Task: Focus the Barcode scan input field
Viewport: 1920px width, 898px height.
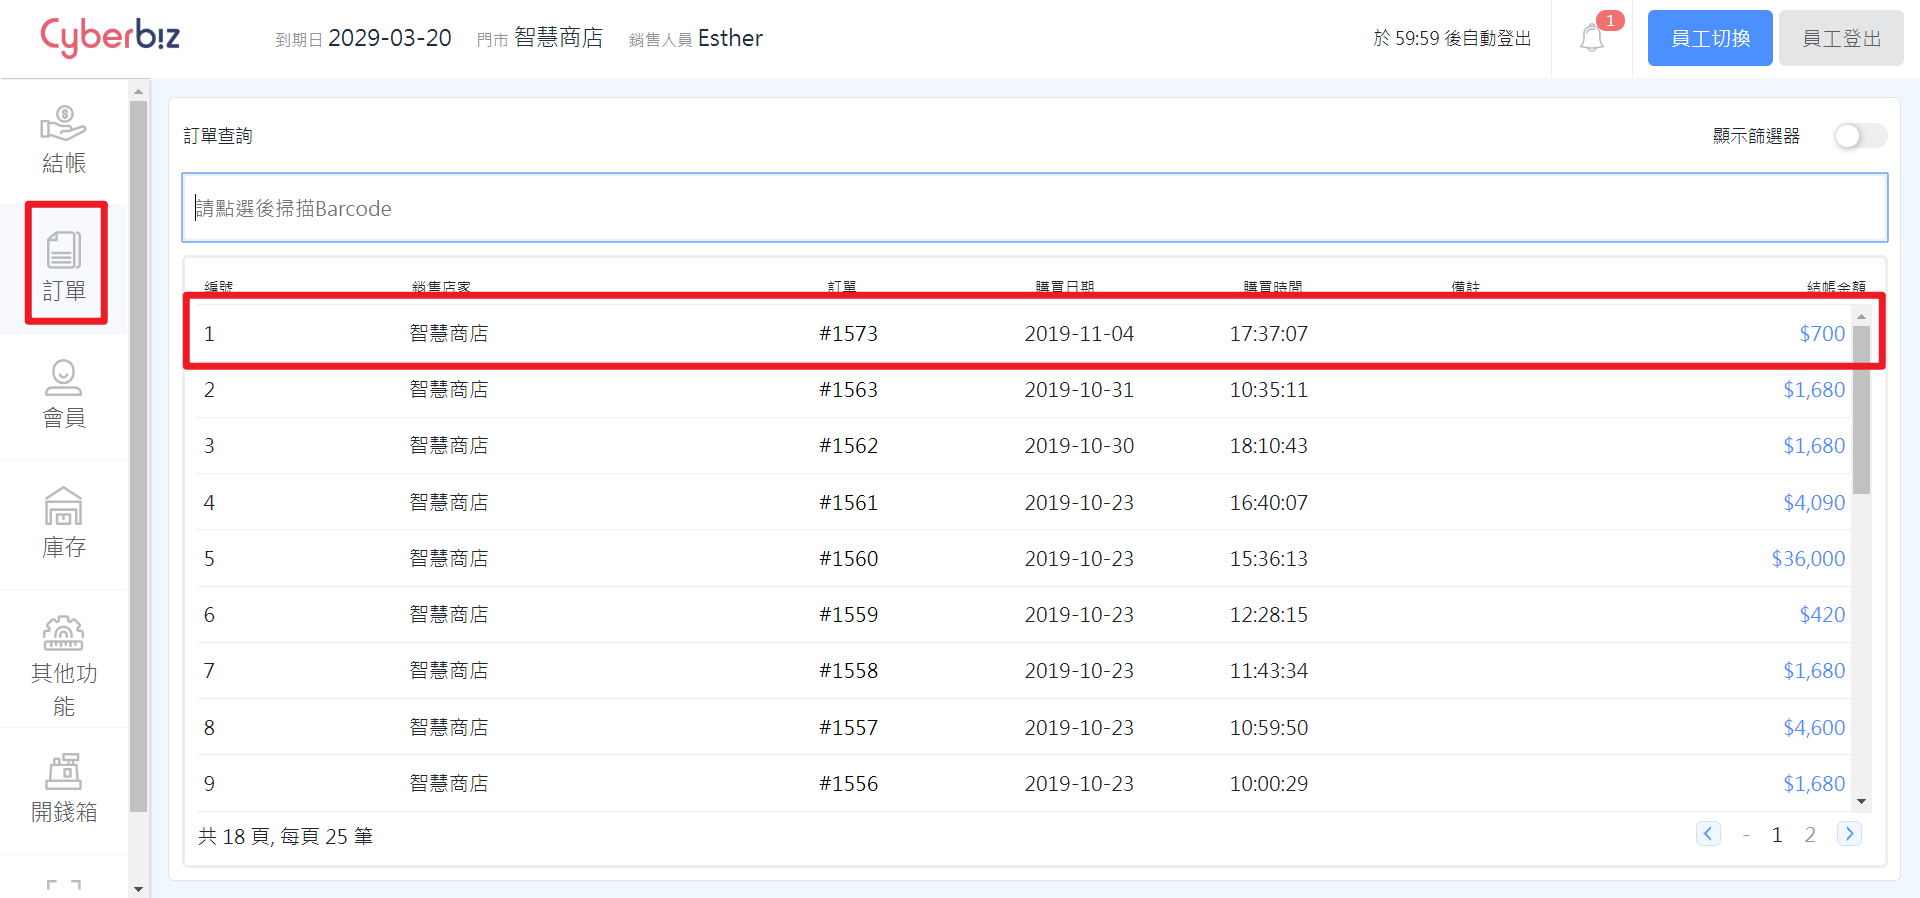Action: (1034, 208)
